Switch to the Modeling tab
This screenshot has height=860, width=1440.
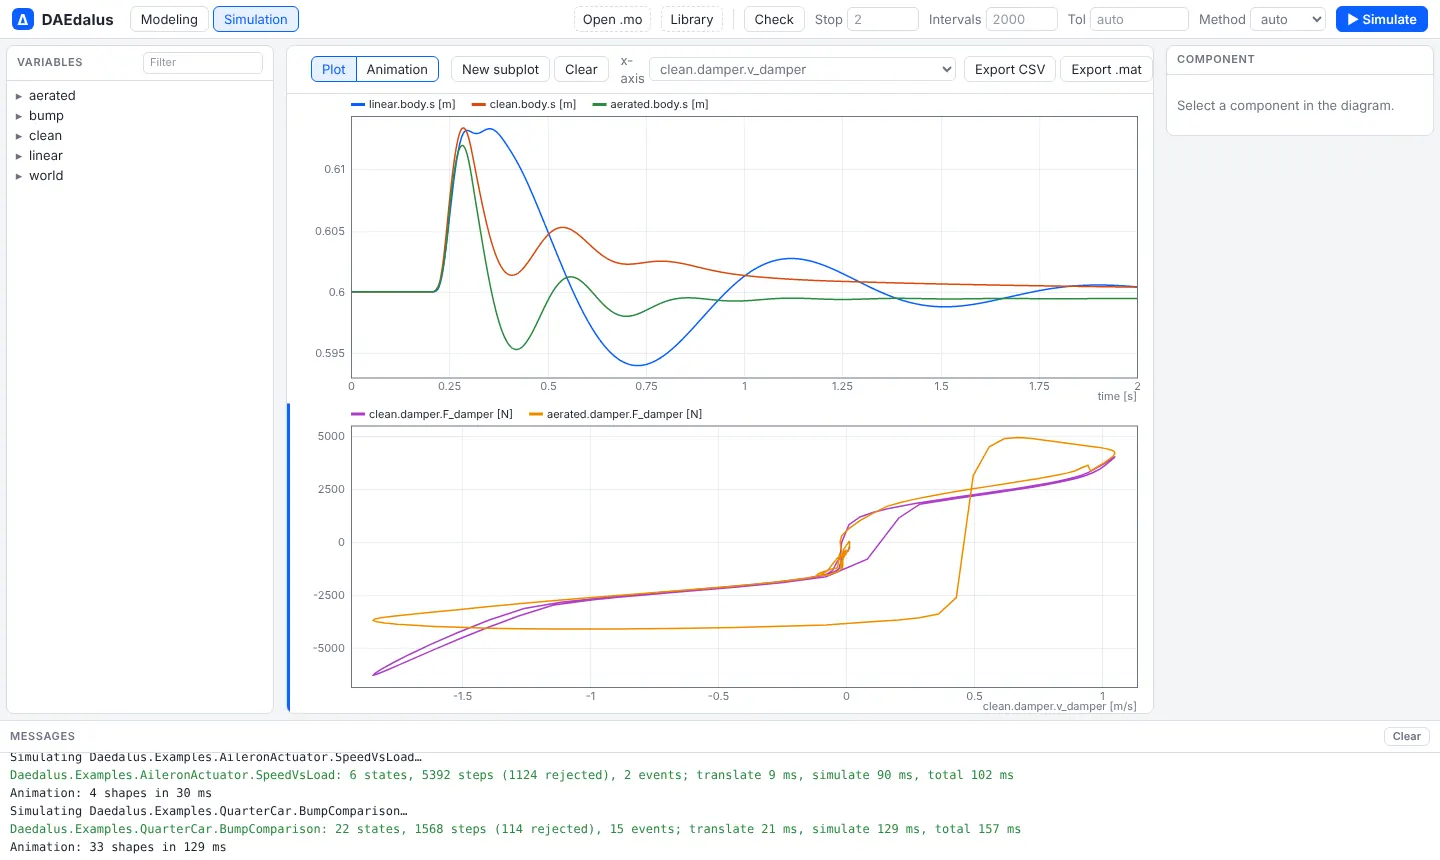(x=169, y=19)
